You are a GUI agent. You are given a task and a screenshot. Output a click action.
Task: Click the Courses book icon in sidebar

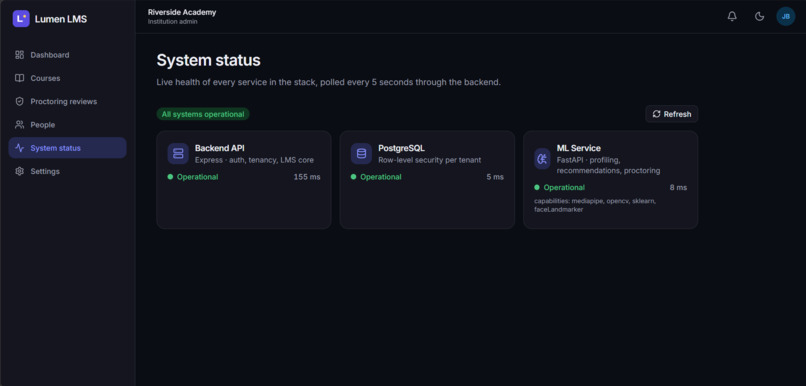(x=20, y=78)
